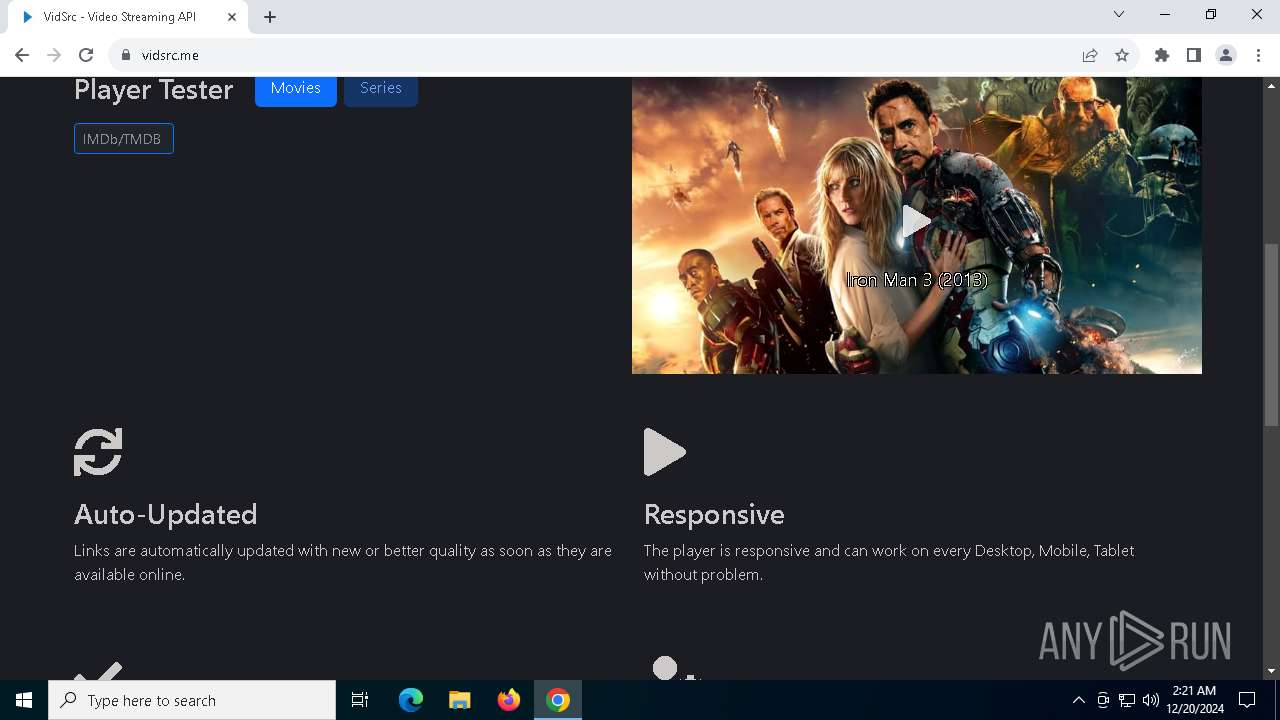1280x720 pixels.
Task: Toggle the Chrome side panel
Action: coord(1194,55)
